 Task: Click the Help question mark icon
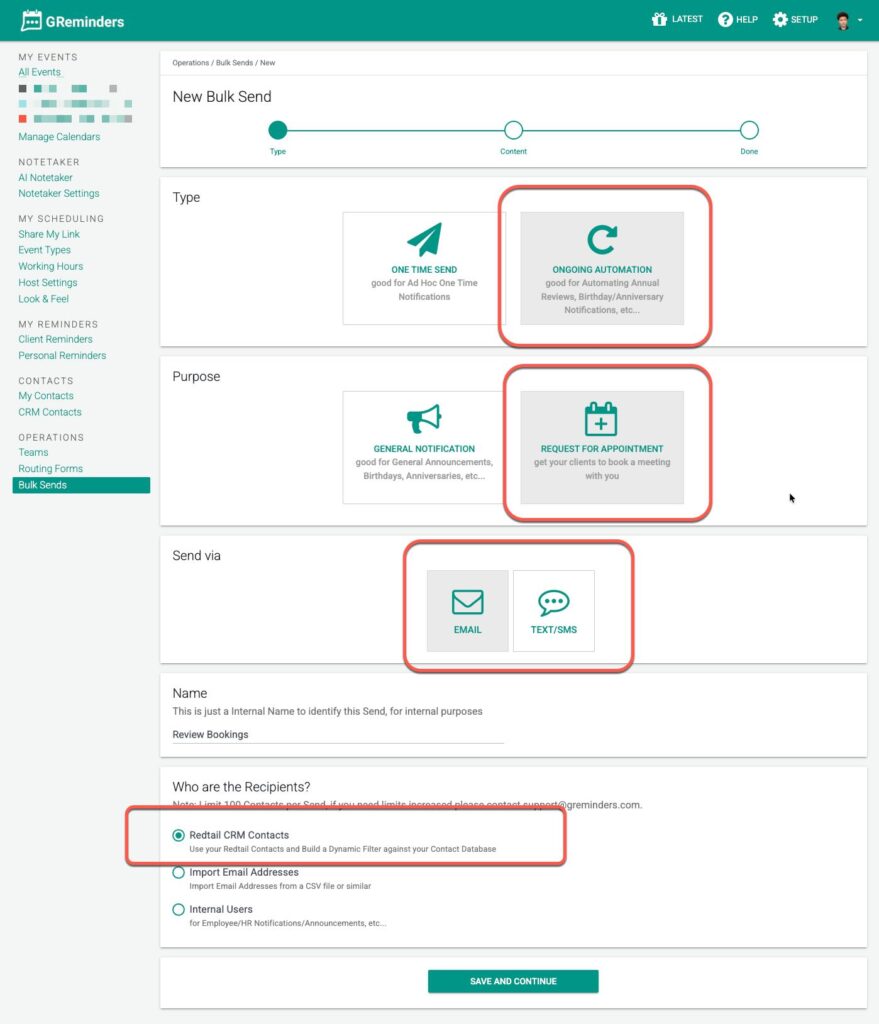click(725, 20)
